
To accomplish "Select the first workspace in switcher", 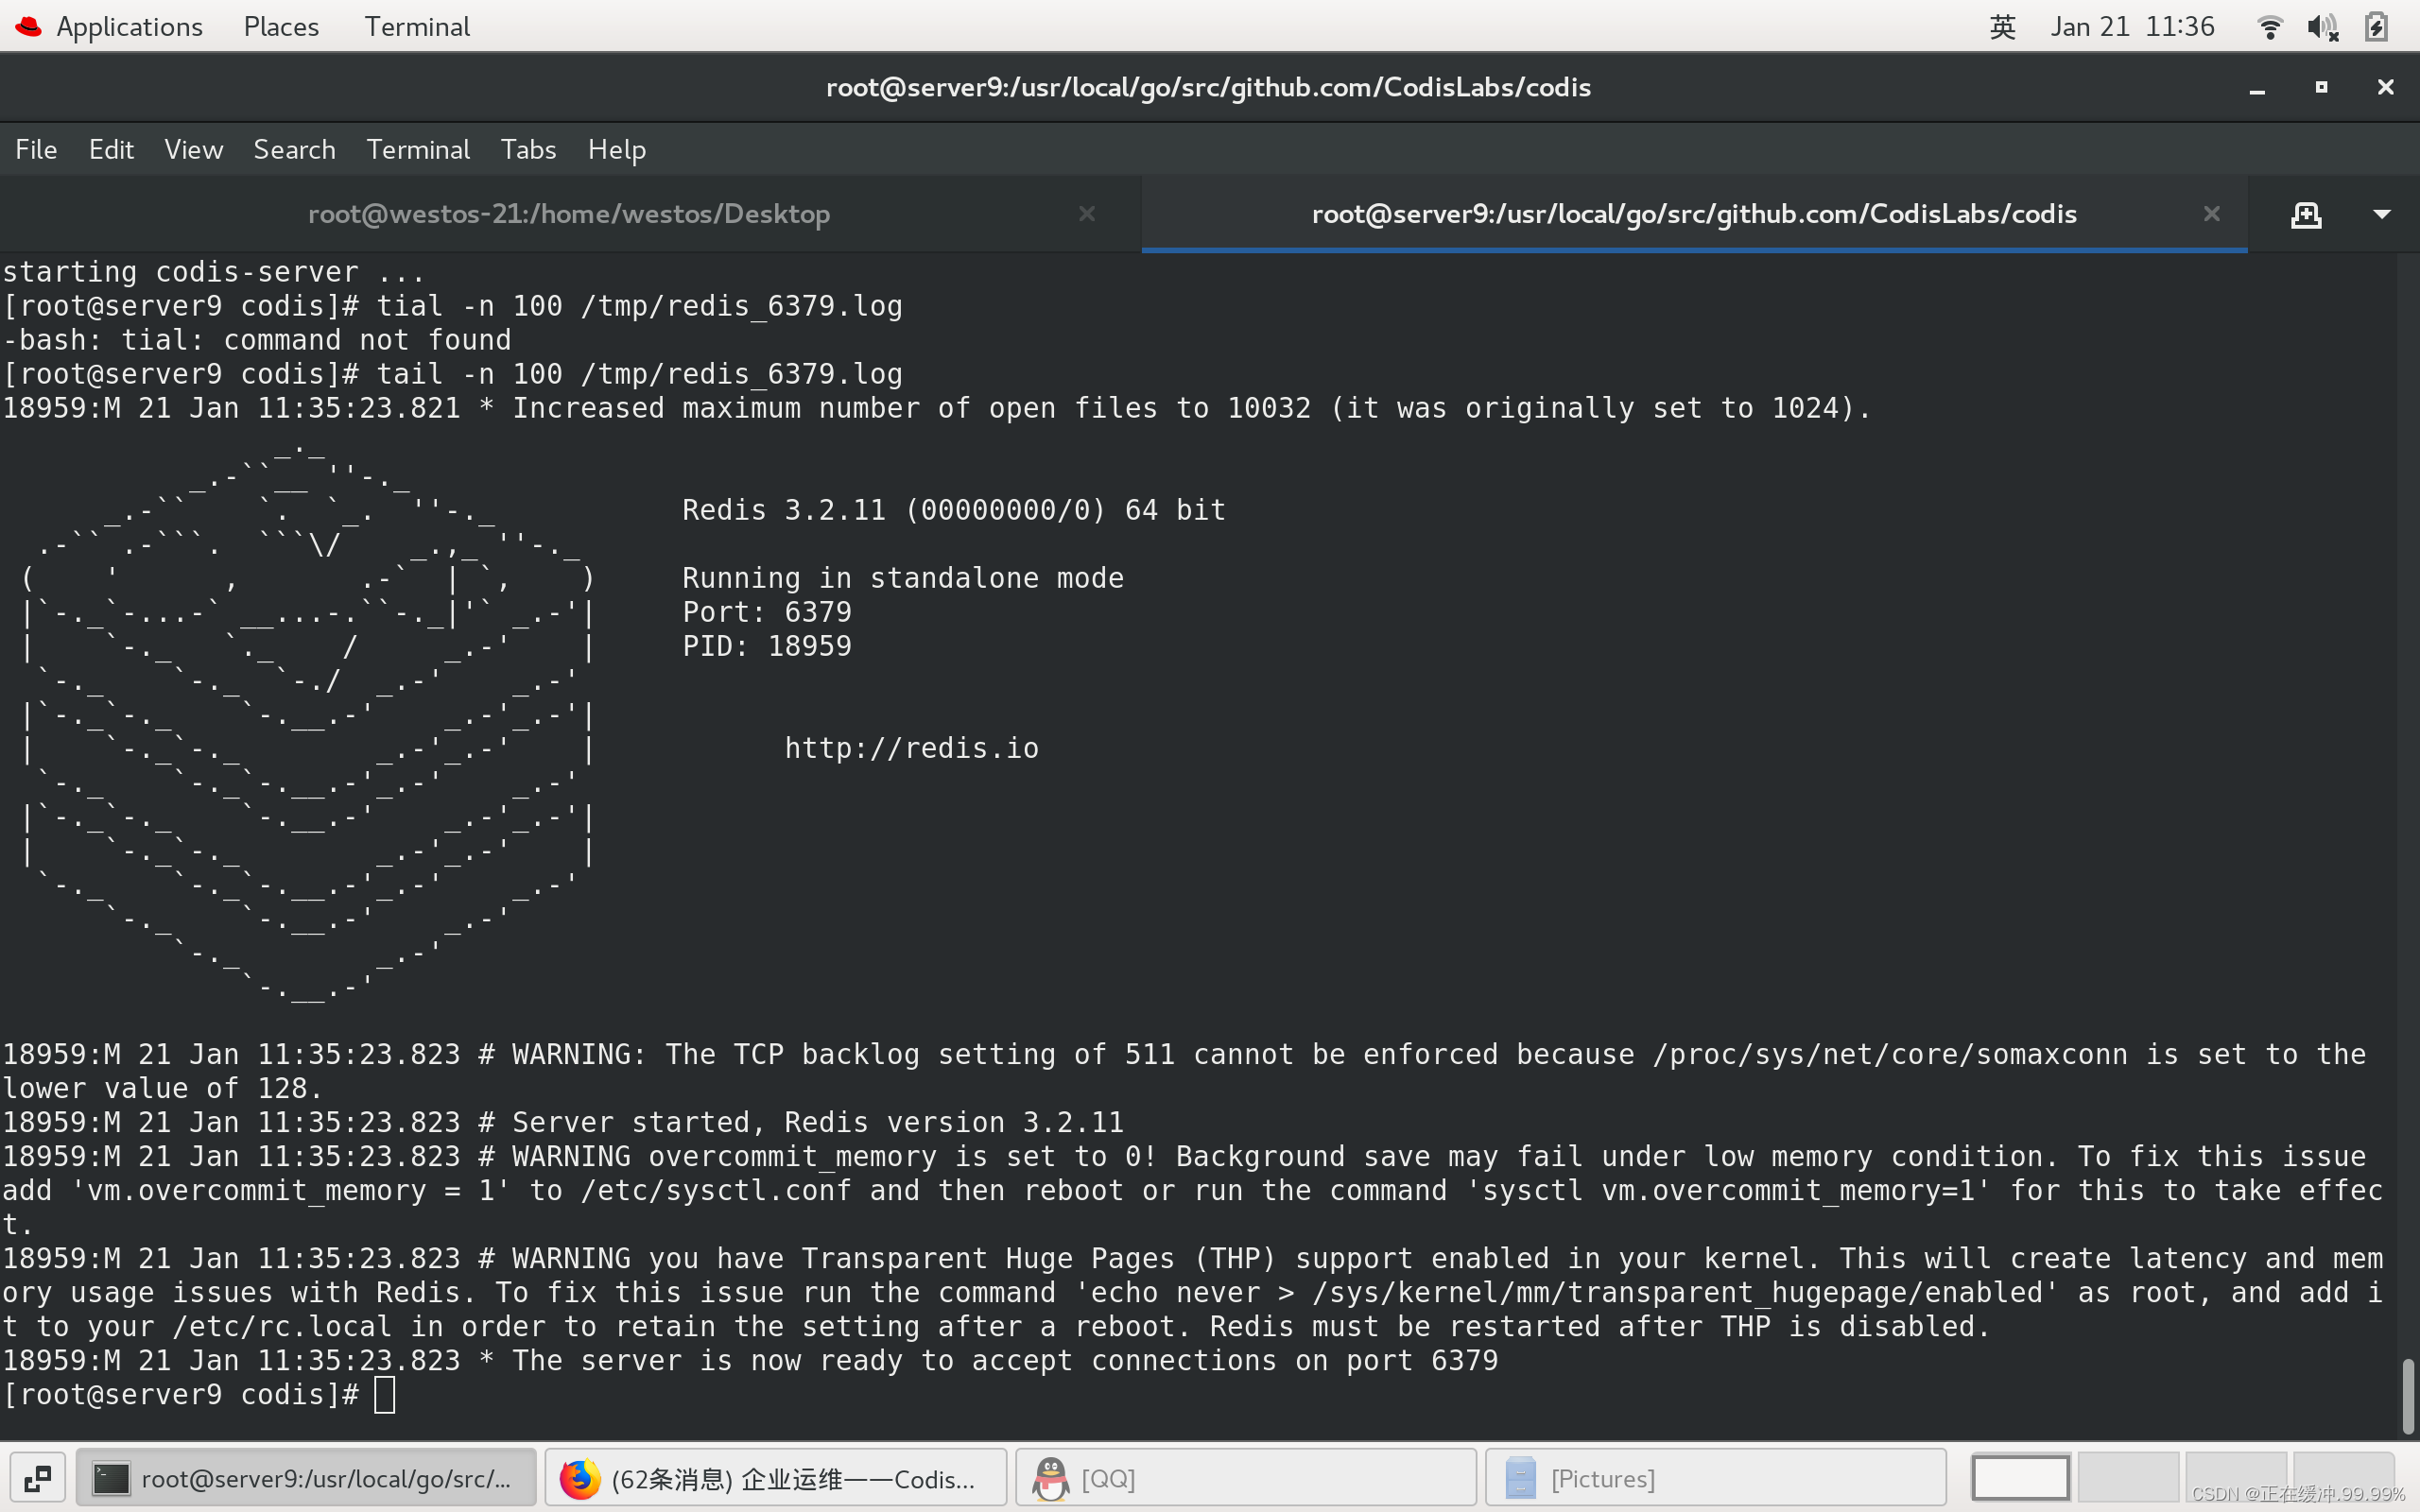I will (x=2020, y=1478).
